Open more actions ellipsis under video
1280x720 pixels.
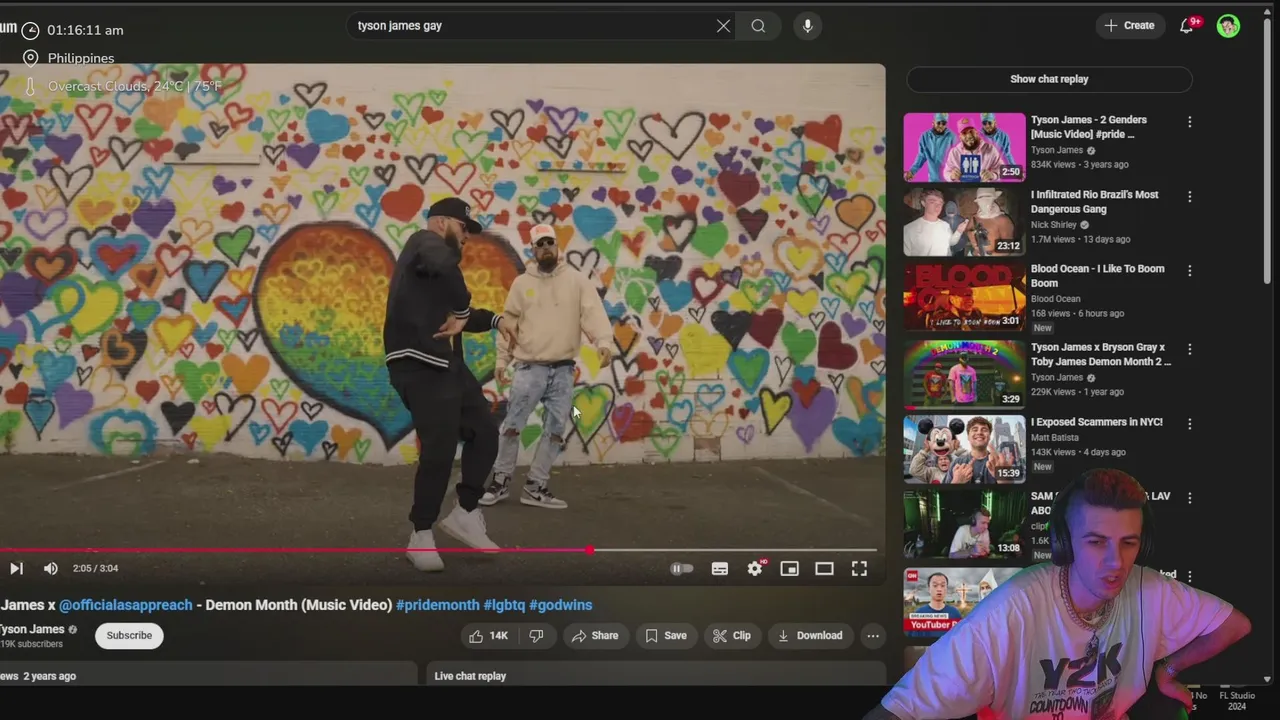tap(873, 636)
